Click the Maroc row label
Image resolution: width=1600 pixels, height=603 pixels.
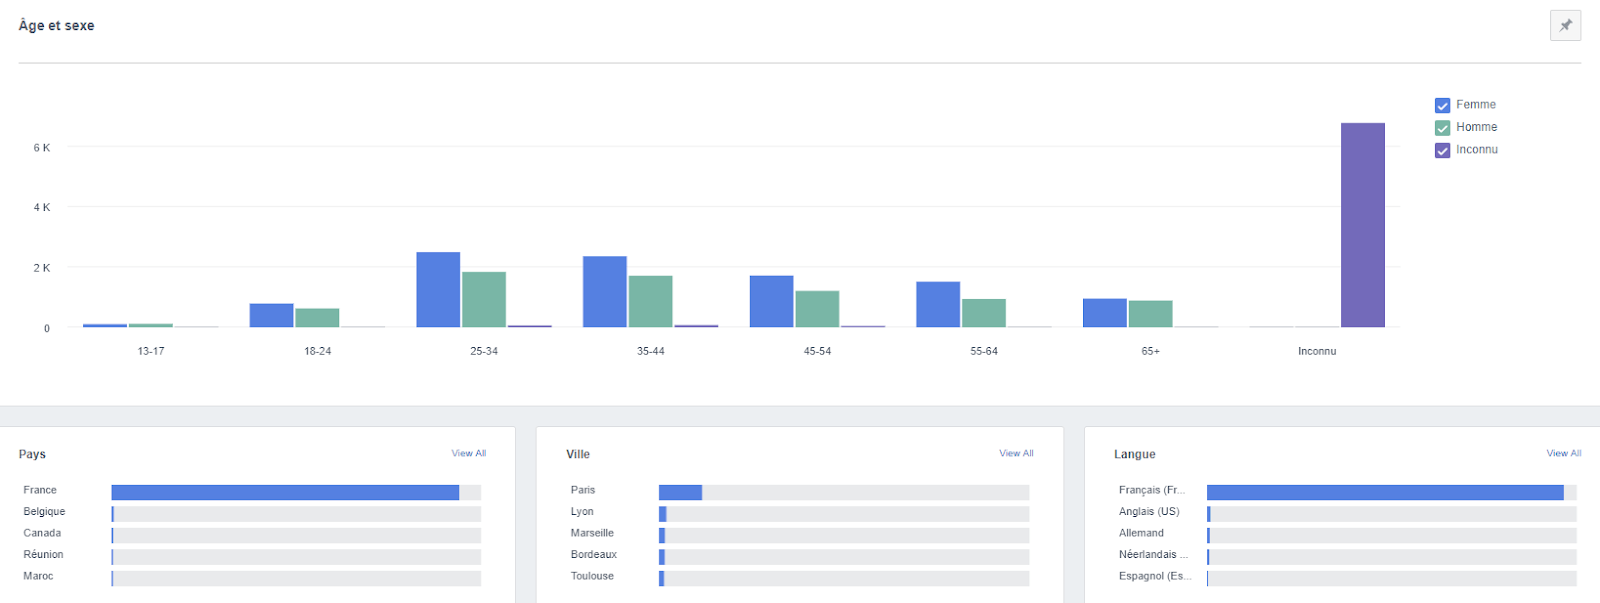(38, 576)
